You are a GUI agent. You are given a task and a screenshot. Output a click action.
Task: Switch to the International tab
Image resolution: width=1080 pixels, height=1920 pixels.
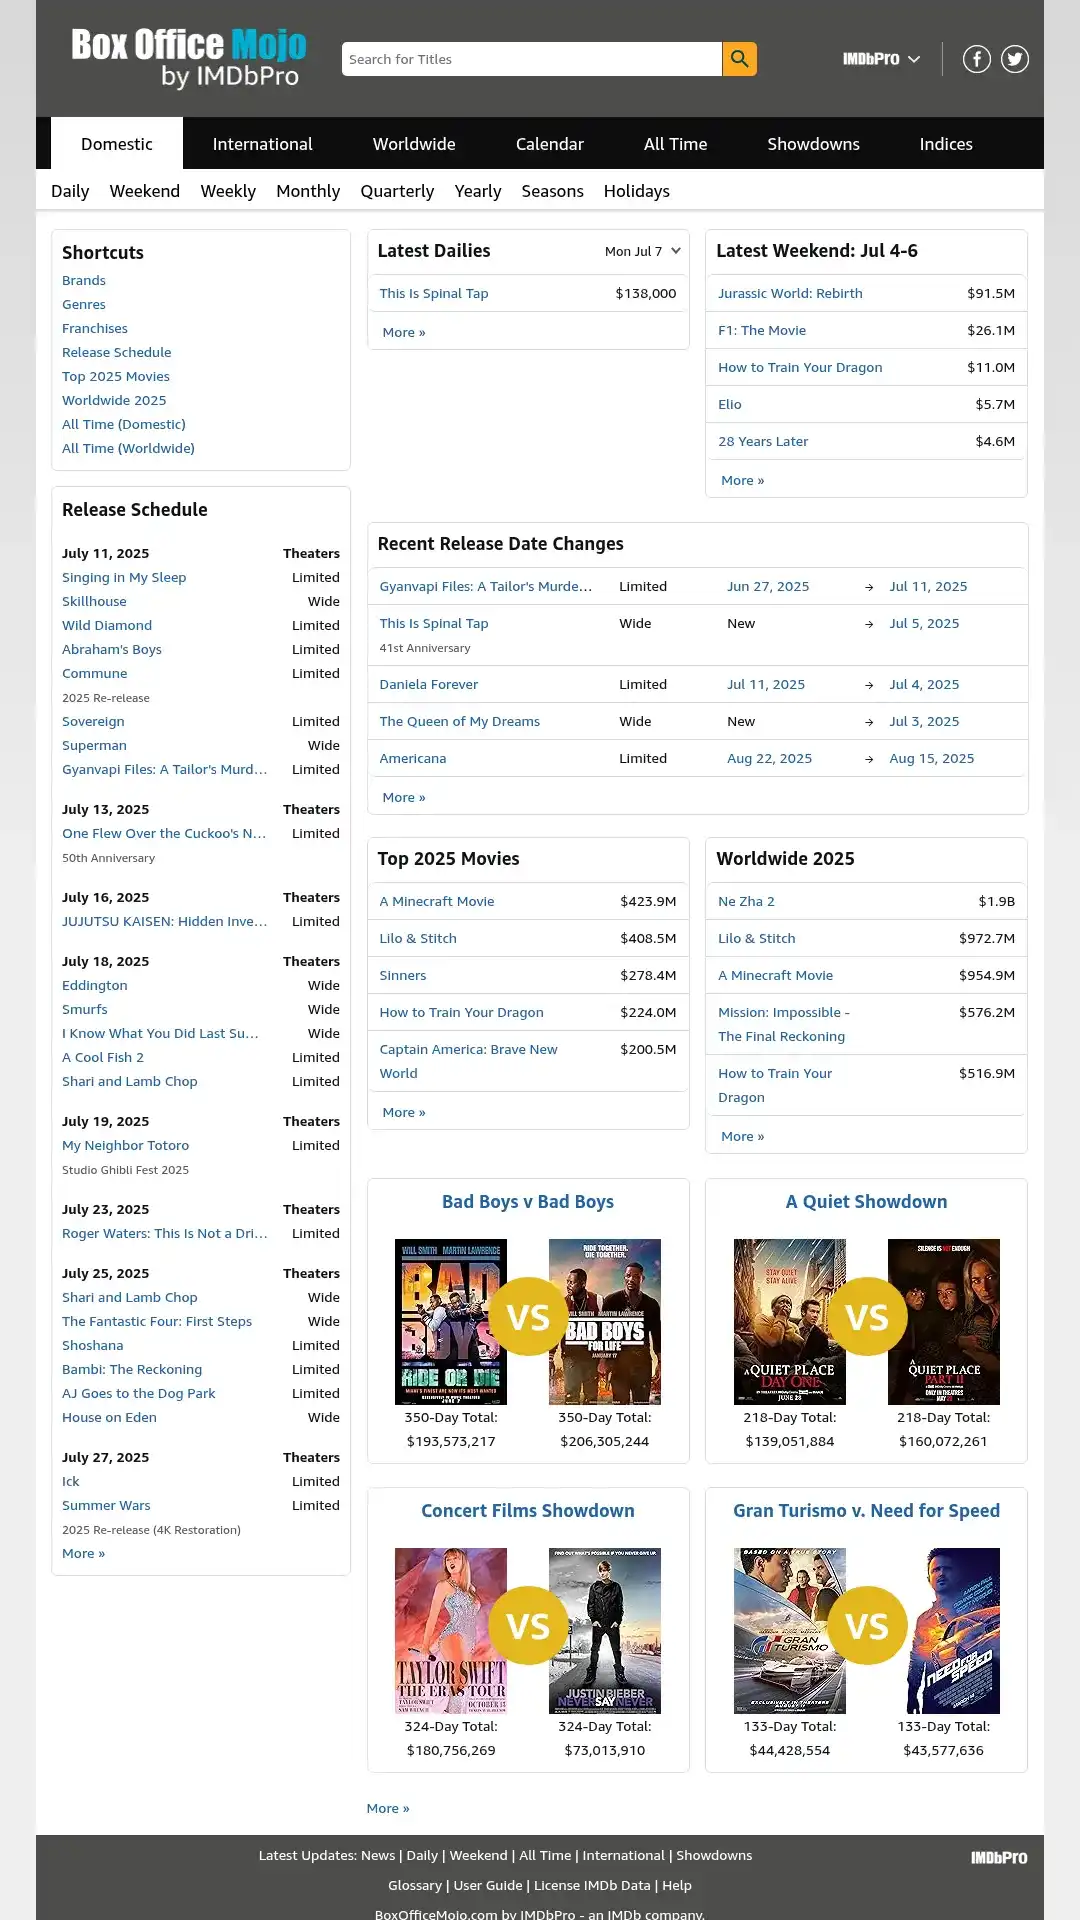[263, 144]
